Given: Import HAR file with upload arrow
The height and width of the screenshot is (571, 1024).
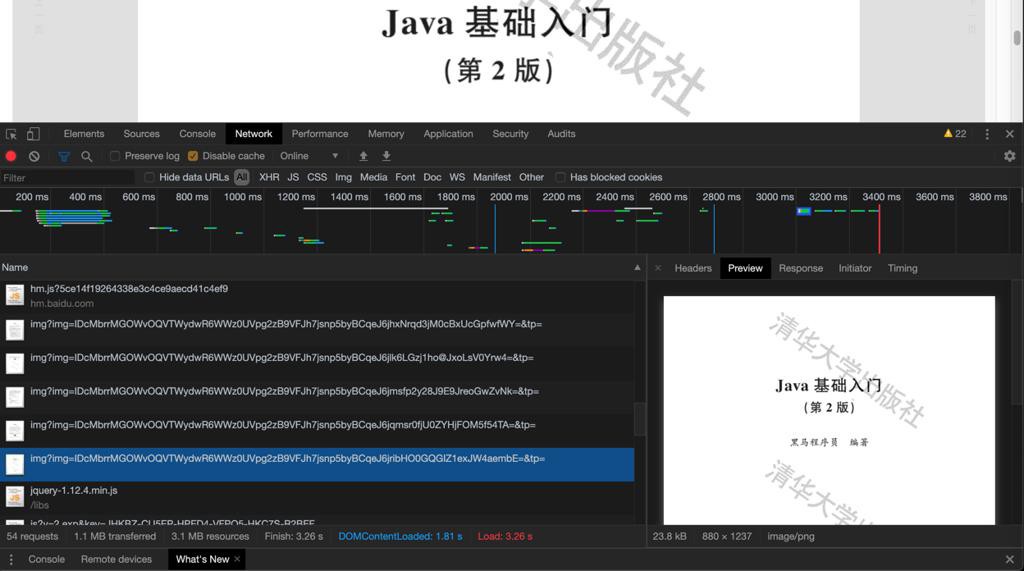Looking at the screenshot, I should click(x=364, y=156).
